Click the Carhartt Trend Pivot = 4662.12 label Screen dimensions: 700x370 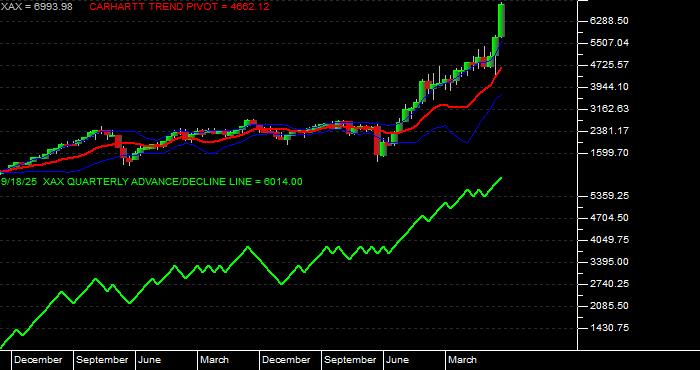(179, 6)
